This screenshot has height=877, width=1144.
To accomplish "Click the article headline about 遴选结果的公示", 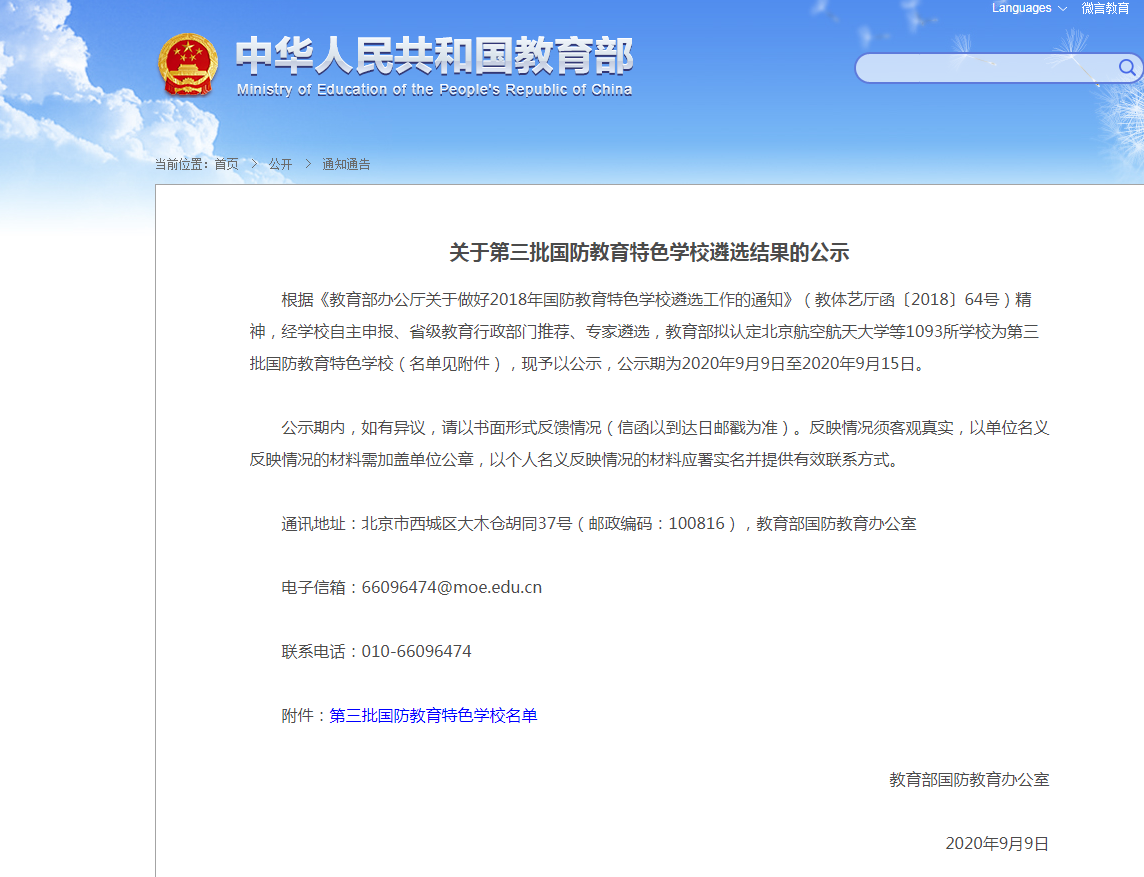I will tap(649, 253).
